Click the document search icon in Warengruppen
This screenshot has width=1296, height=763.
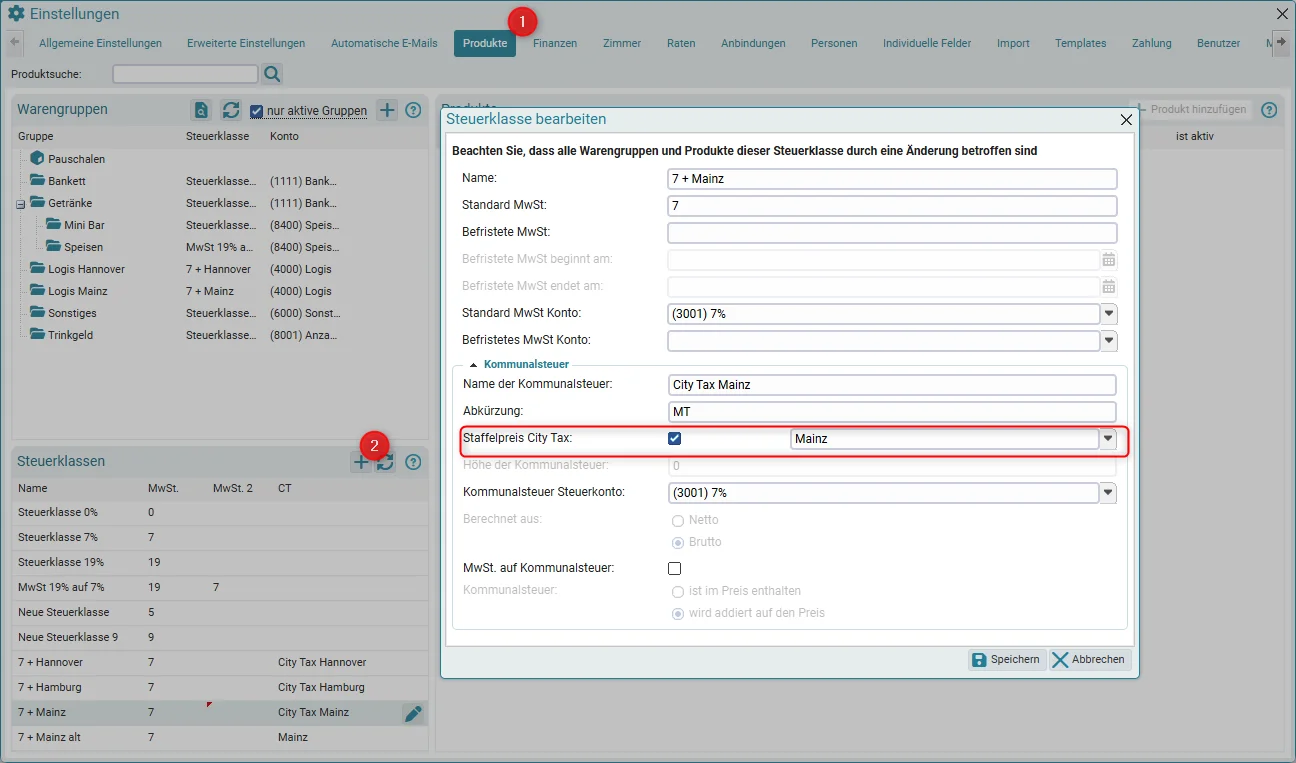tap(202, 110)
